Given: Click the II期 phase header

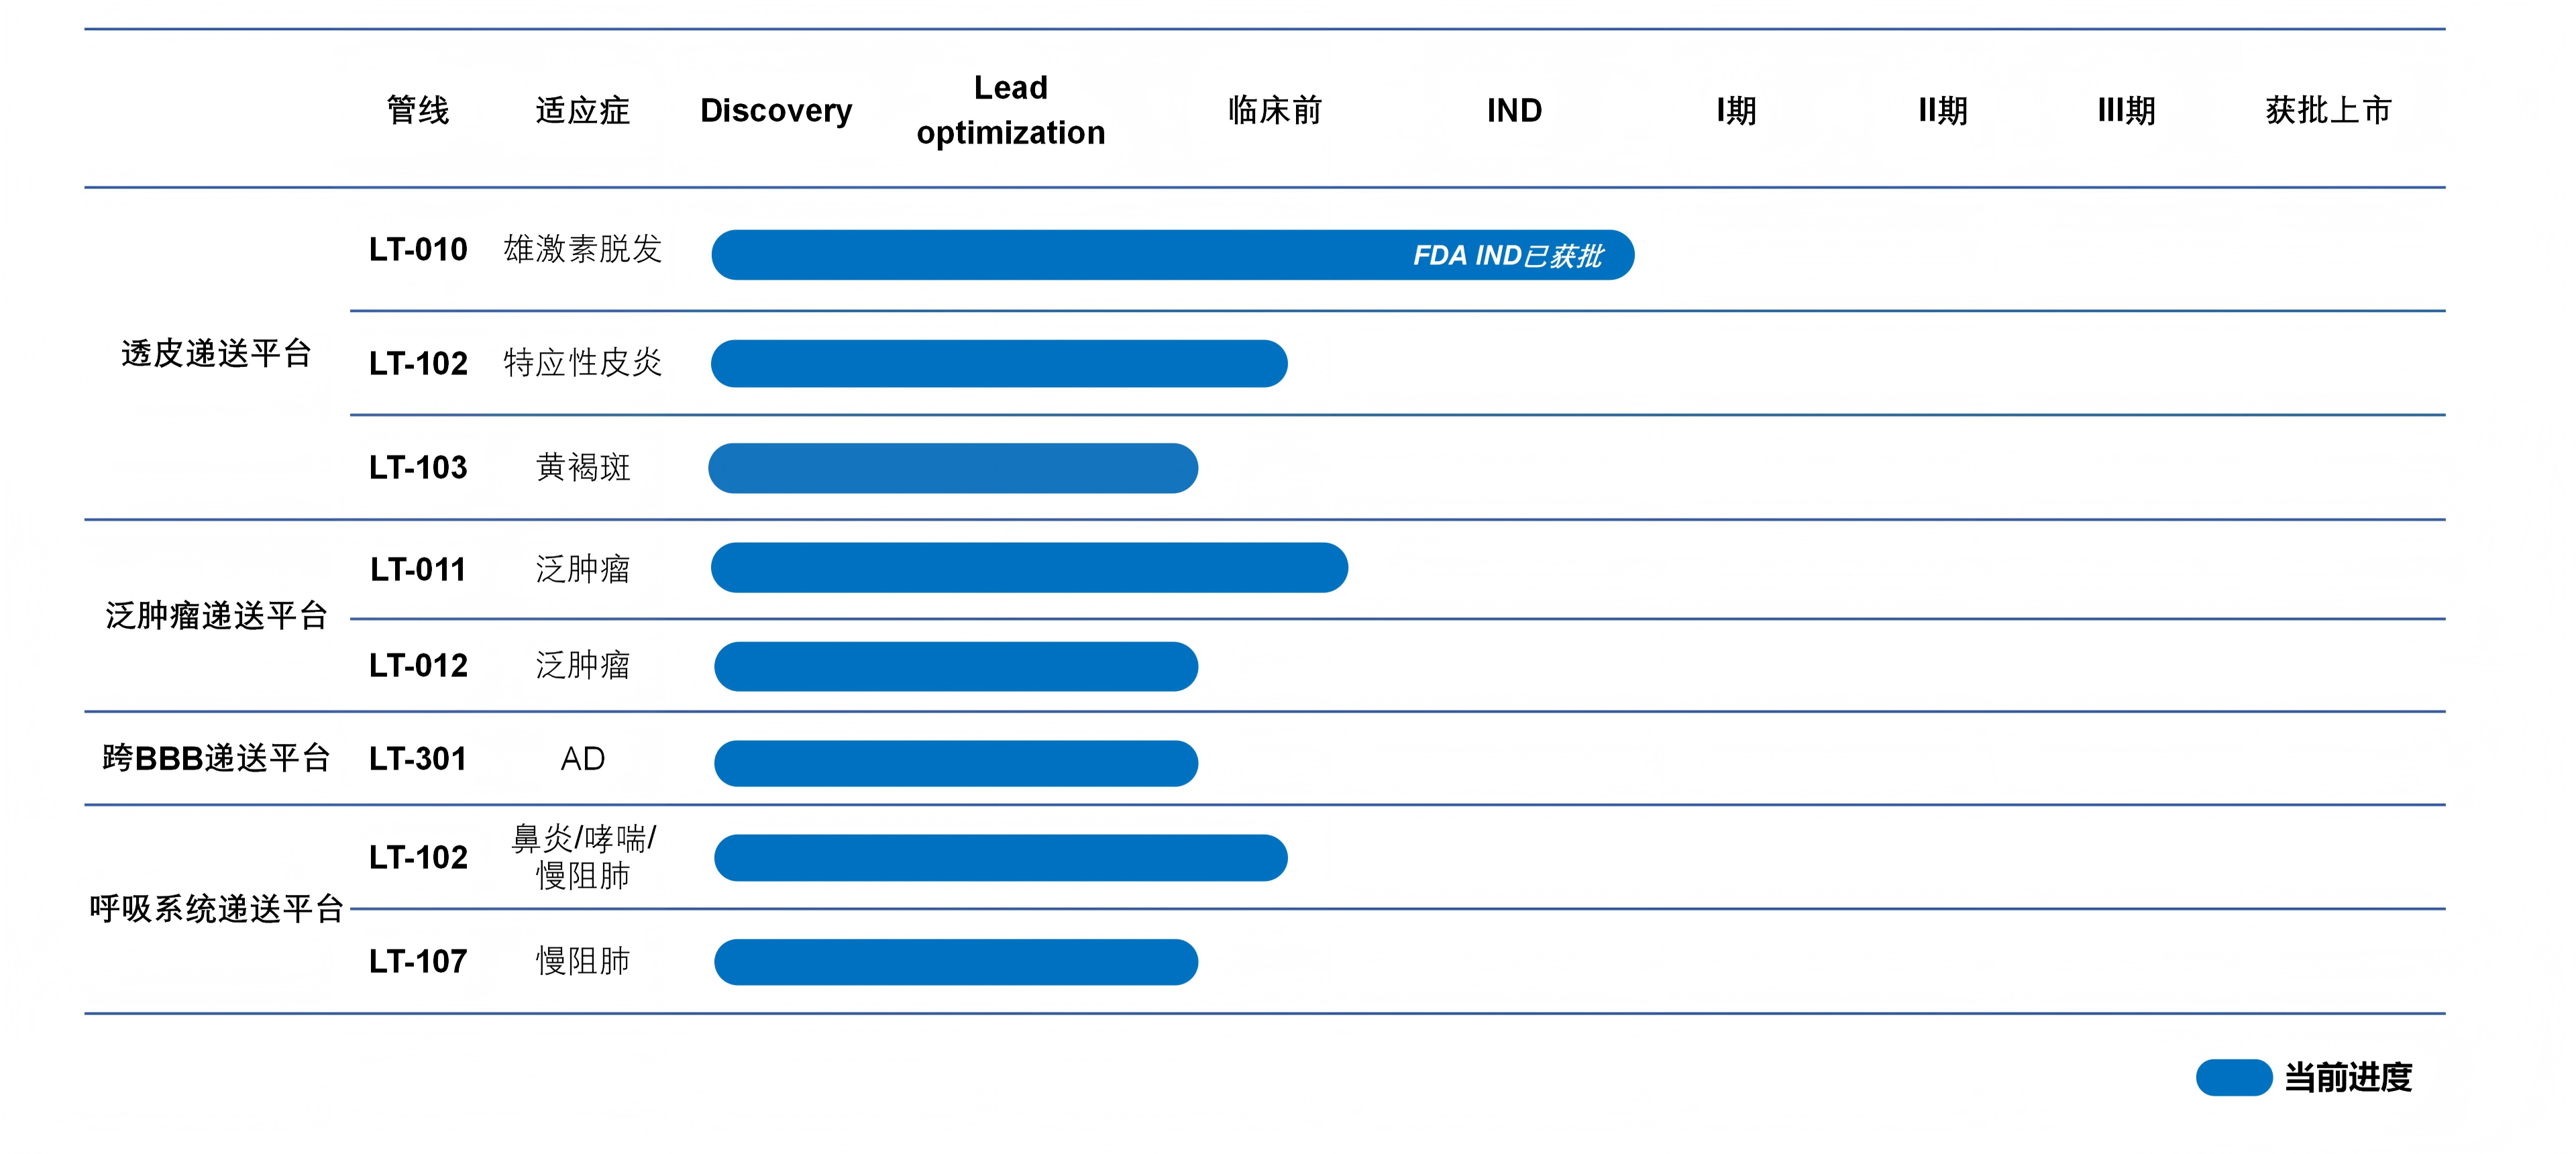Looking at the screenshot, I should click(1942, 110).
